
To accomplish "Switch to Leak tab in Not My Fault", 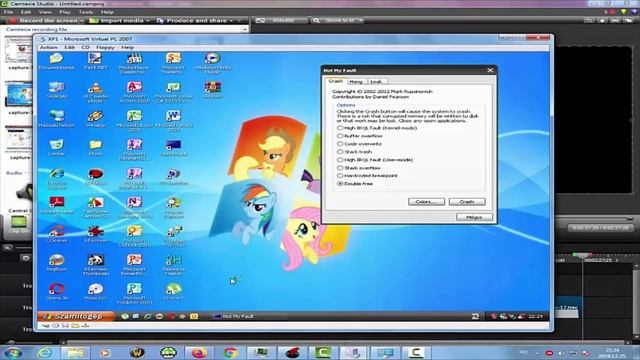I will (x=376, y=82).
